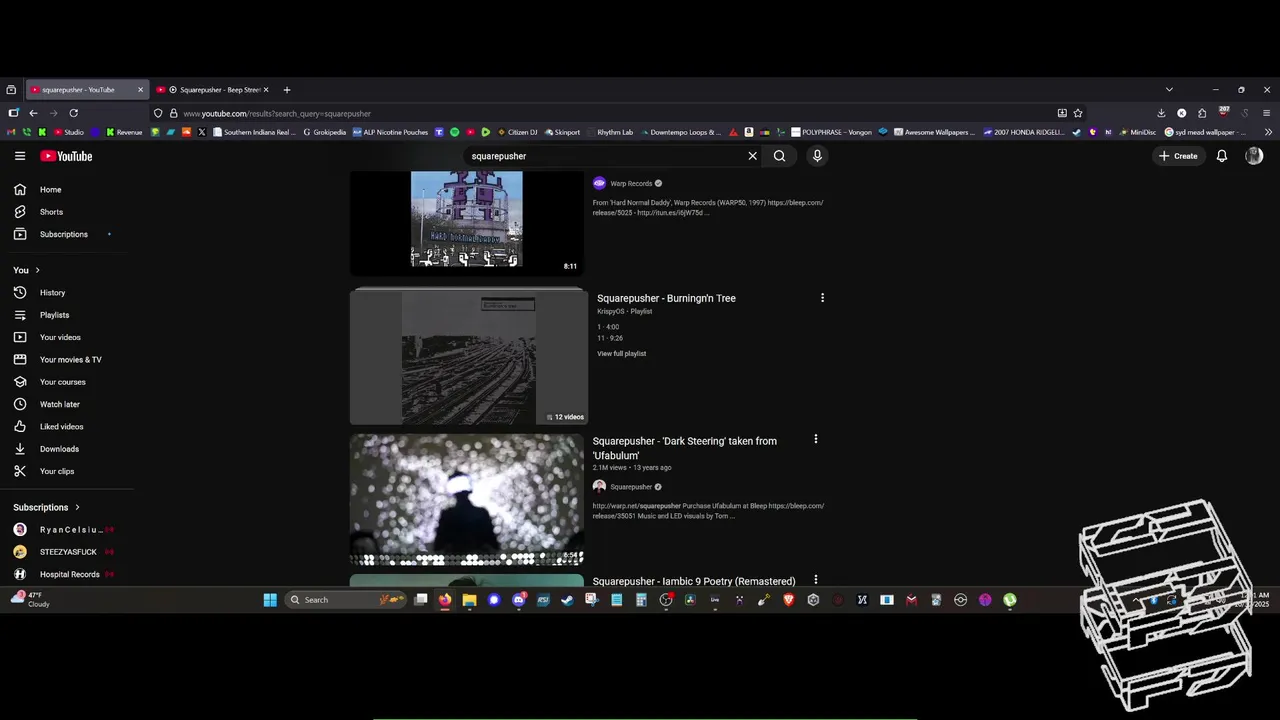This screenshot has height=720, width=1280.
Task: Open YouTube notifications bell
Action: 1221,156
